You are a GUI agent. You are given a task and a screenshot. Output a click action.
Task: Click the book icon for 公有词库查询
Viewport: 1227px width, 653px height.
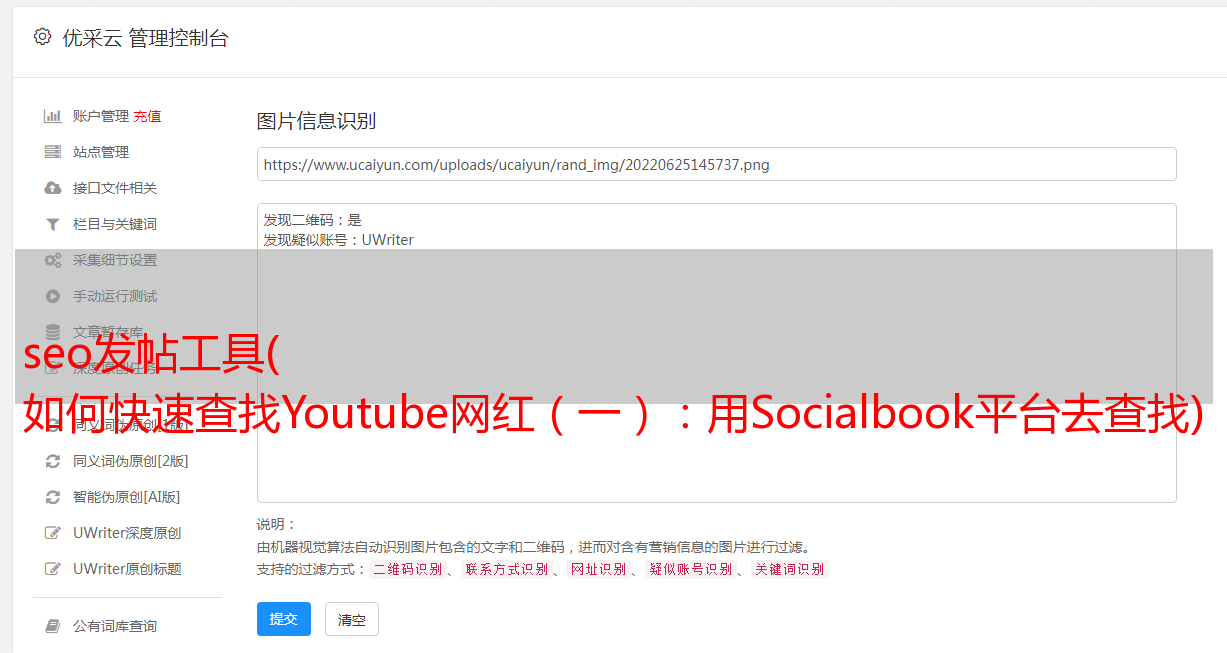[x=53, y=626]
